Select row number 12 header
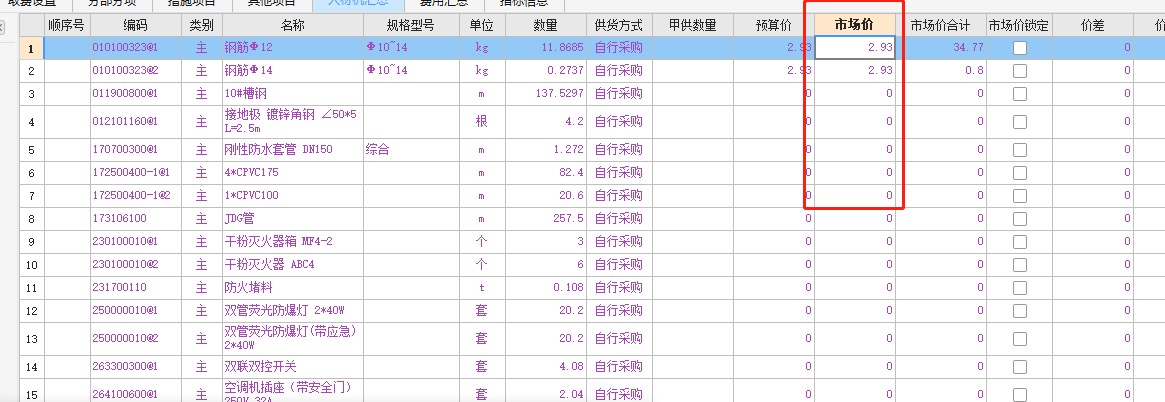 pos(31,311)
